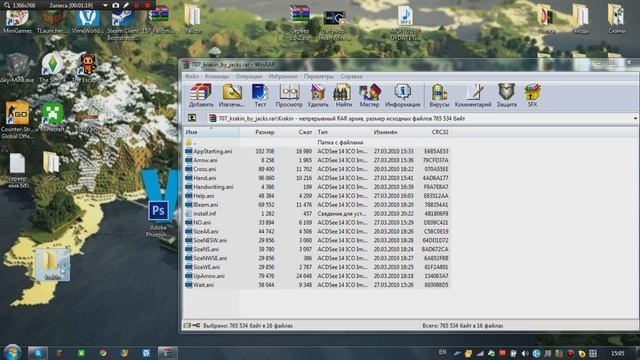The width and height of the screenshot is (640, 360).
Task: Select the Hand.ani file
Action: pyautogui.click(x=316, y=178)
